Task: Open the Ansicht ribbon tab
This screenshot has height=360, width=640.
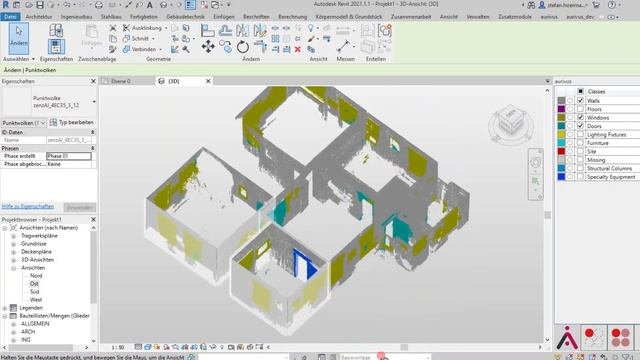Action: click(449, 17)
